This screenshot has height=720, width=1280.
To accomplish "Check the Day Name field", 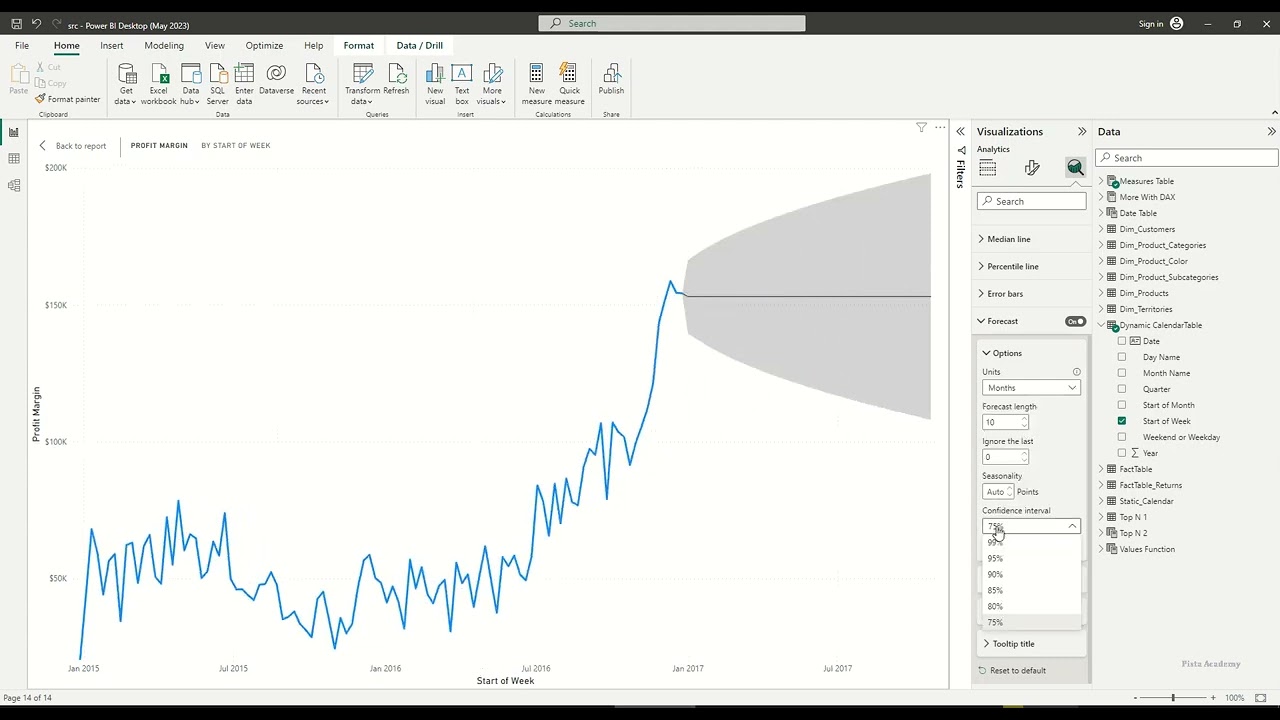I will point(1122,357).
